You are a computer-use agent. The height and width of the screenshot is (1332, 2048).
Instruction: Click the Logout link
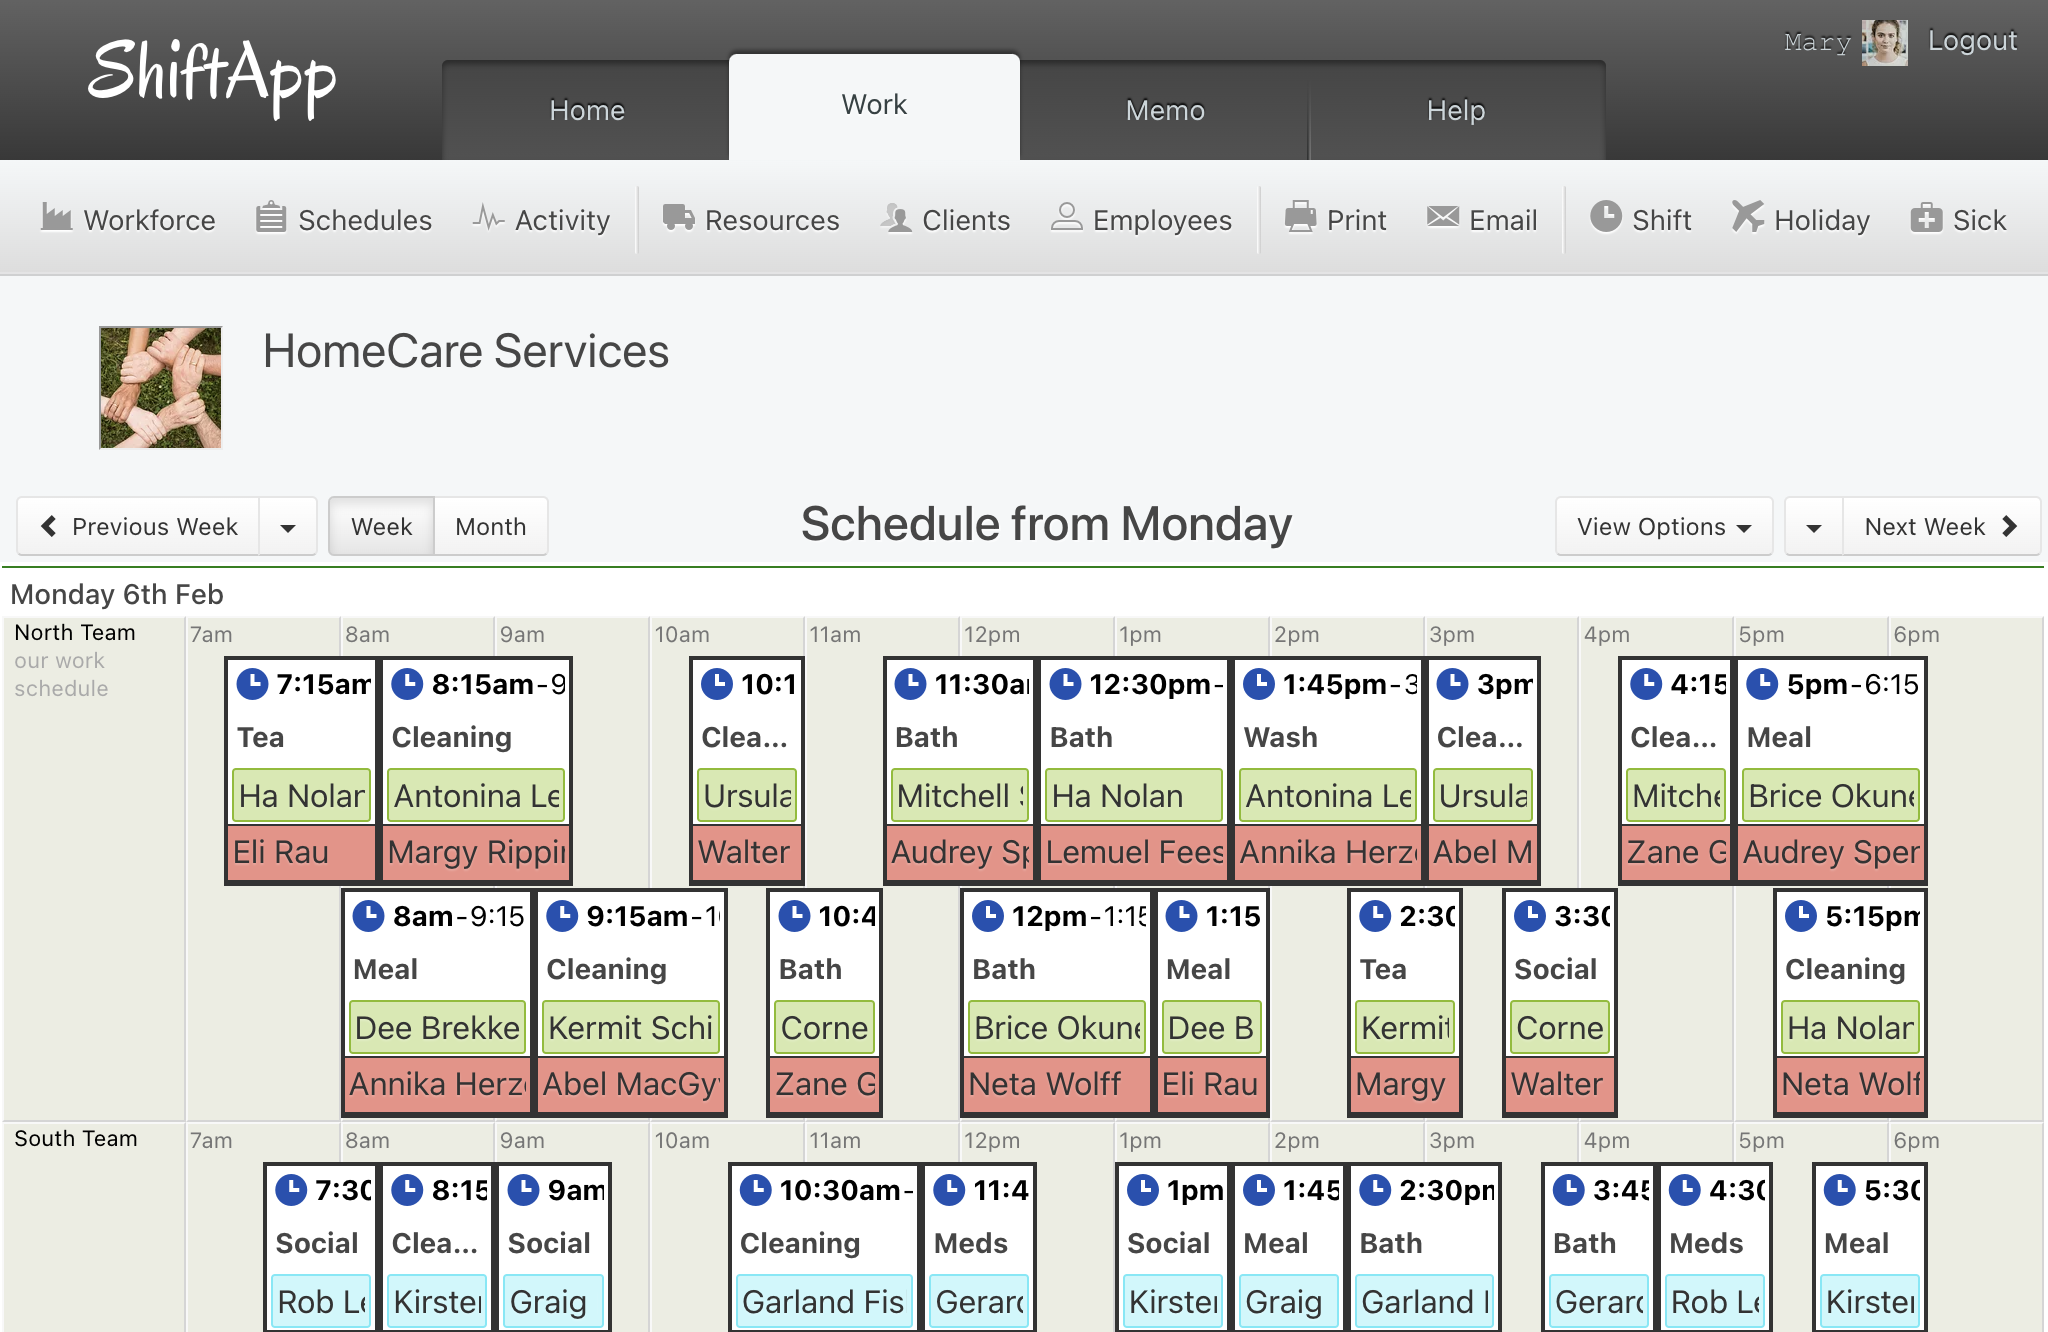click(x=1972, y=41)
